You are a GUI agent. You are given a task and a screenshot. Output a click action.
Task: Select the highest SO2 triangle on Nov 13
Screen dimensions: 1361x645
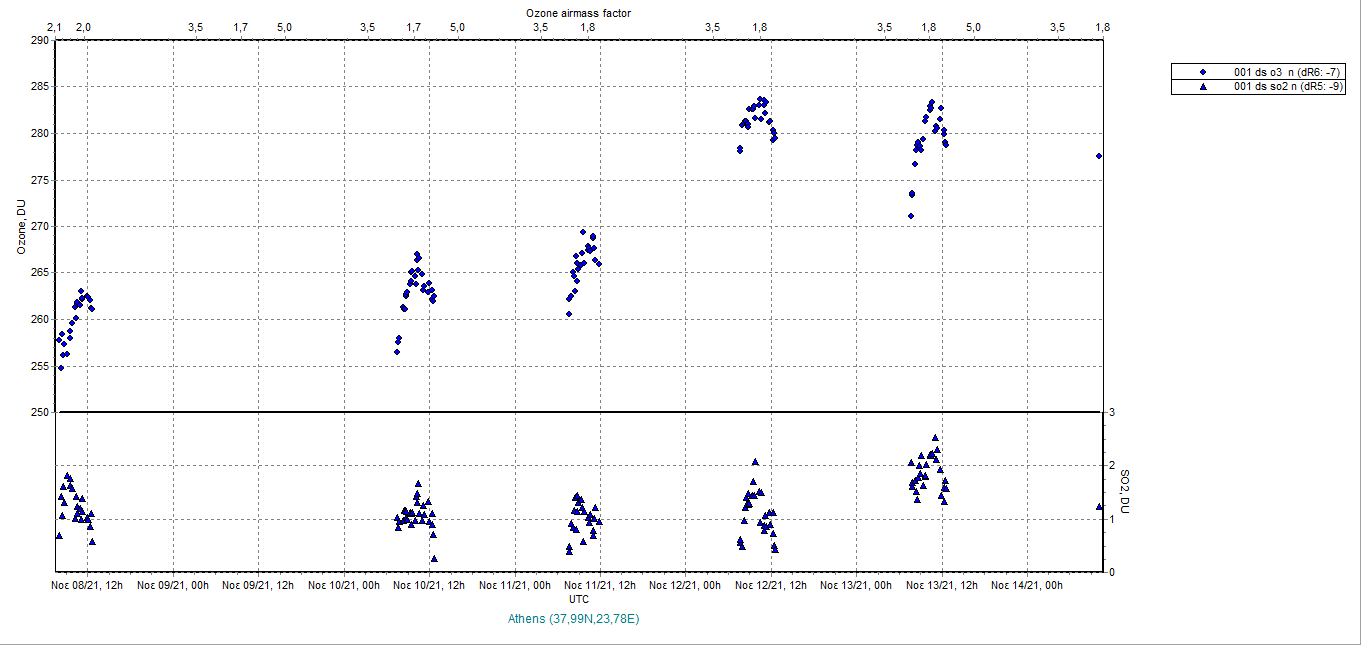click(x=935, y=438)
